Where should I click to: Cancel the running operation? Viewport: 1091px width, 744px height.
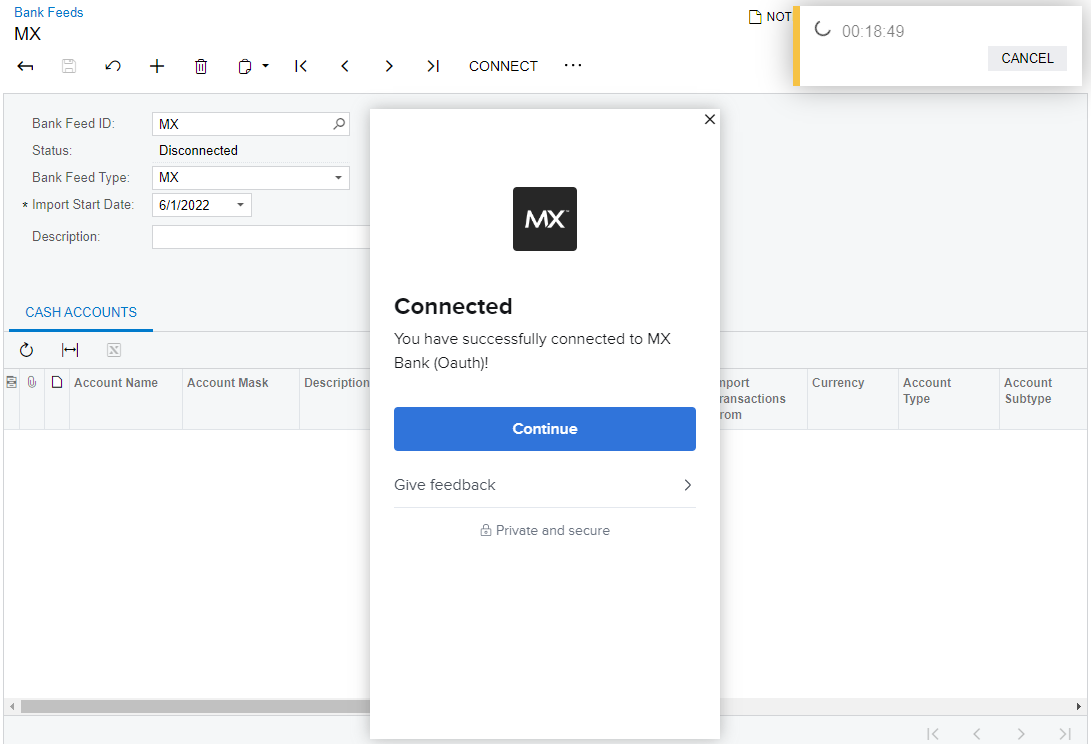(x=1027, y=58)
